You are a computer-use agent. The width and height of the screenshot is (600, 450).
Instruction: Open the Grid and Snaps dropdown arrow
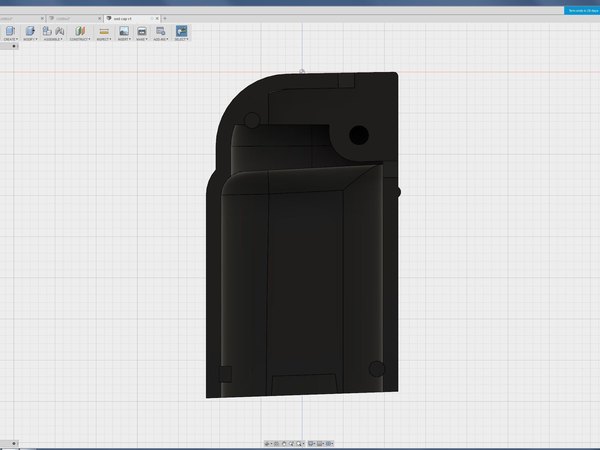[x=323, y=443]
